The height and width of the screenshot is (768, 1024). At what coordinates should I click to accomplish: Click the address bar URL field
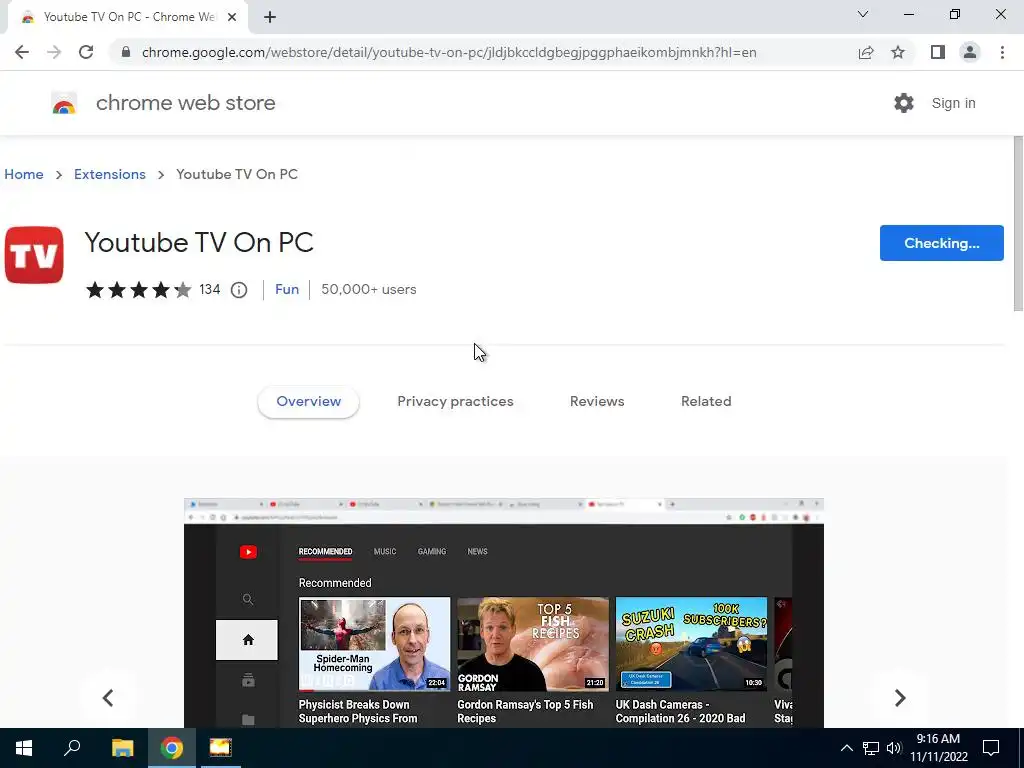(449, 52)
